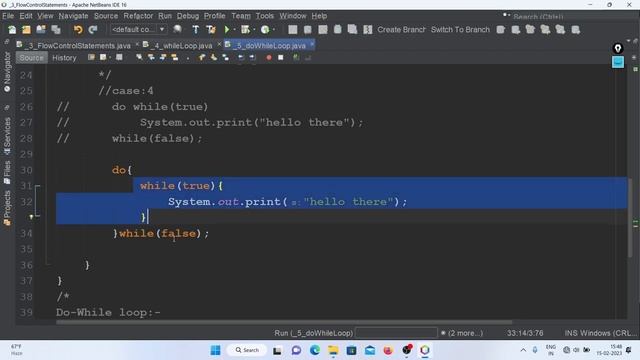
Task: Click the Create Branch button
Action: [x=401, y=29]
